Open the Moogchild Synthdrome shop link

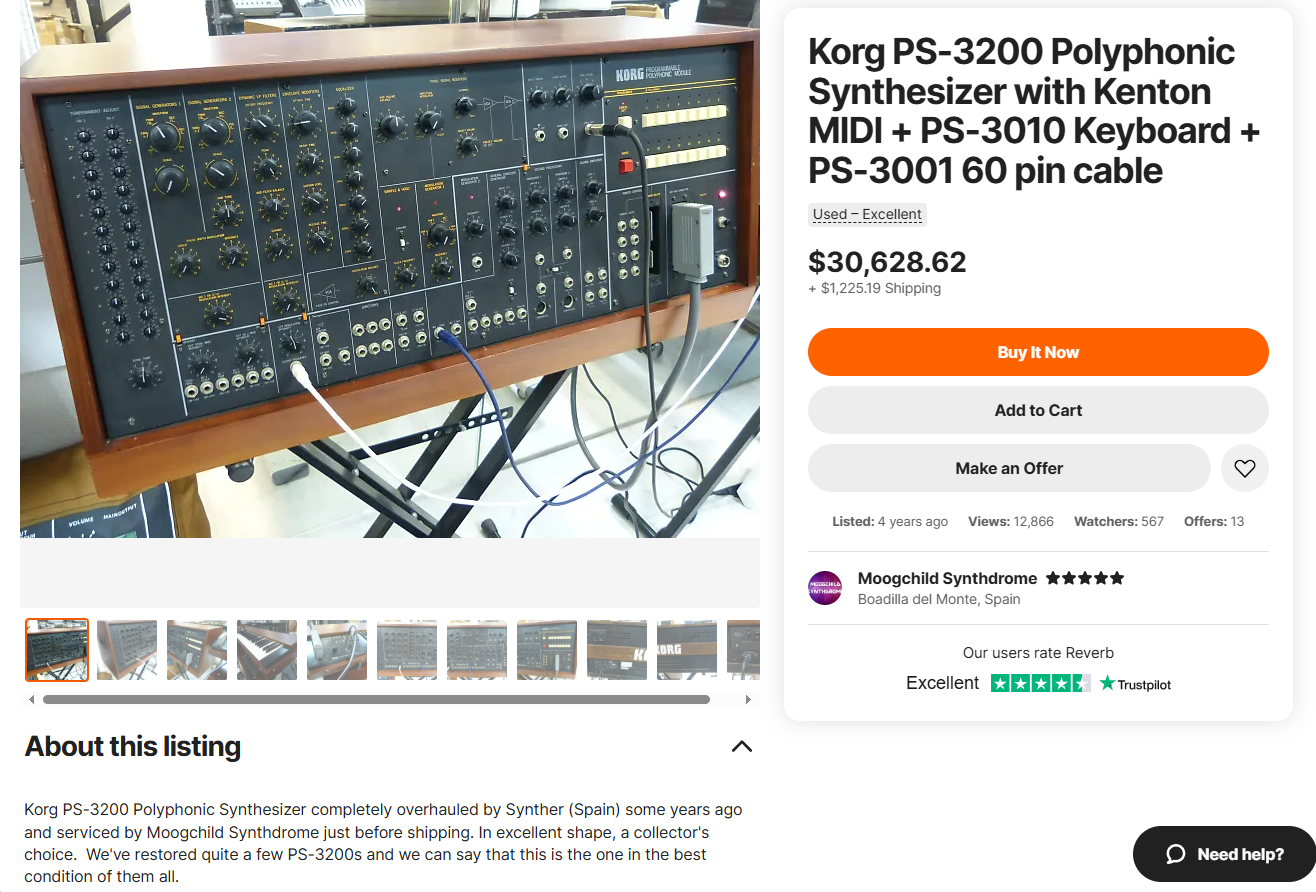point(947,578)
